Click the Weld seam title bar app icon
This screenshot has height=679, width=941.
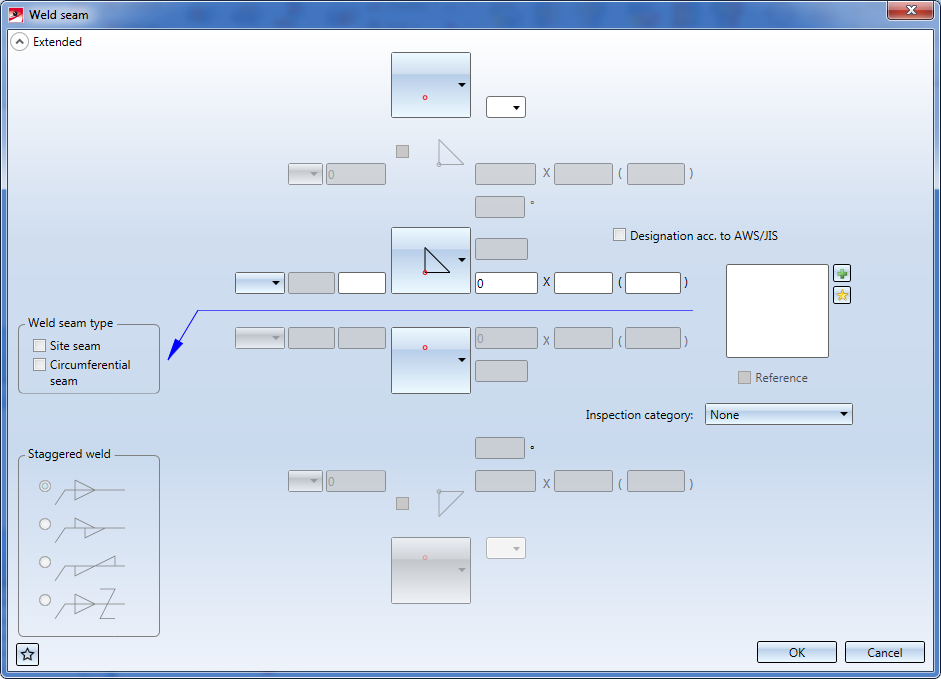(16, 14)
